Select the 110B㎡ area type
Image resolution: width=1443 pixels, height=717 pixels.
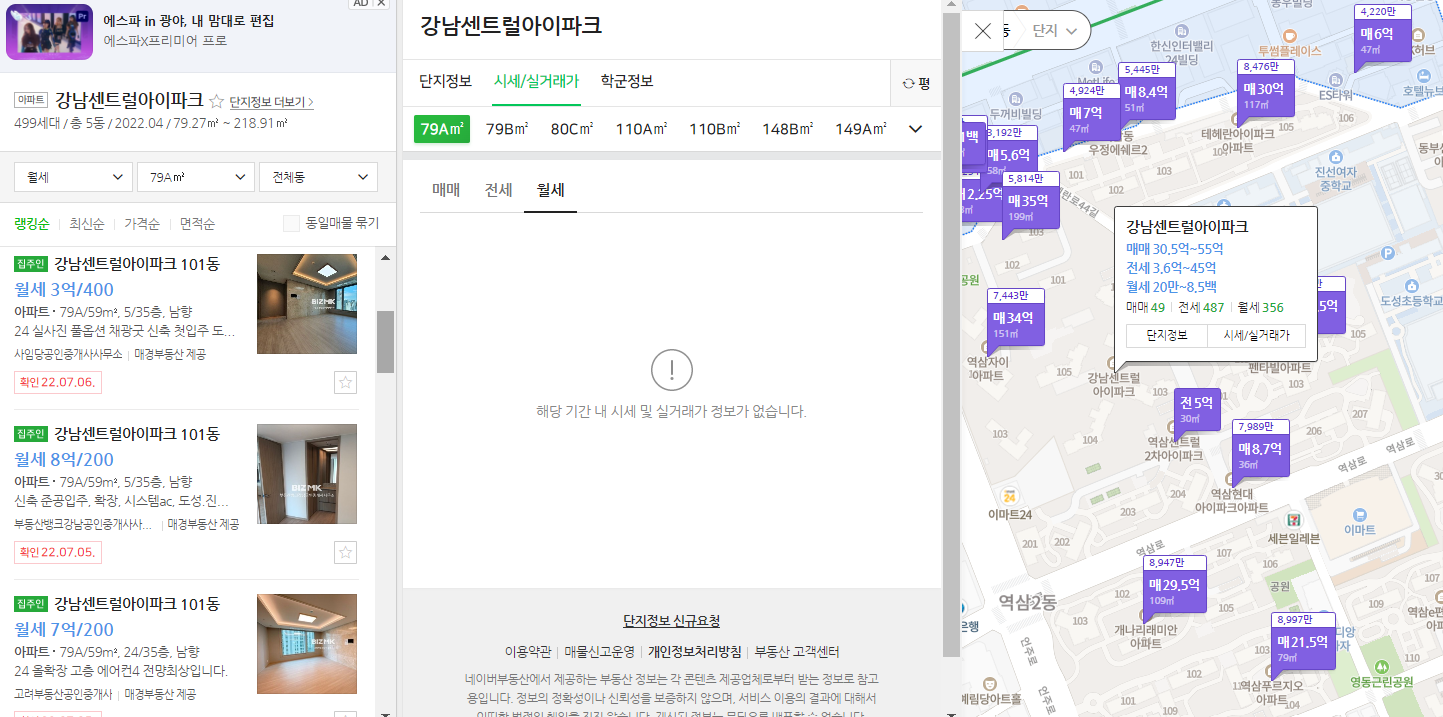click(715, 129)
